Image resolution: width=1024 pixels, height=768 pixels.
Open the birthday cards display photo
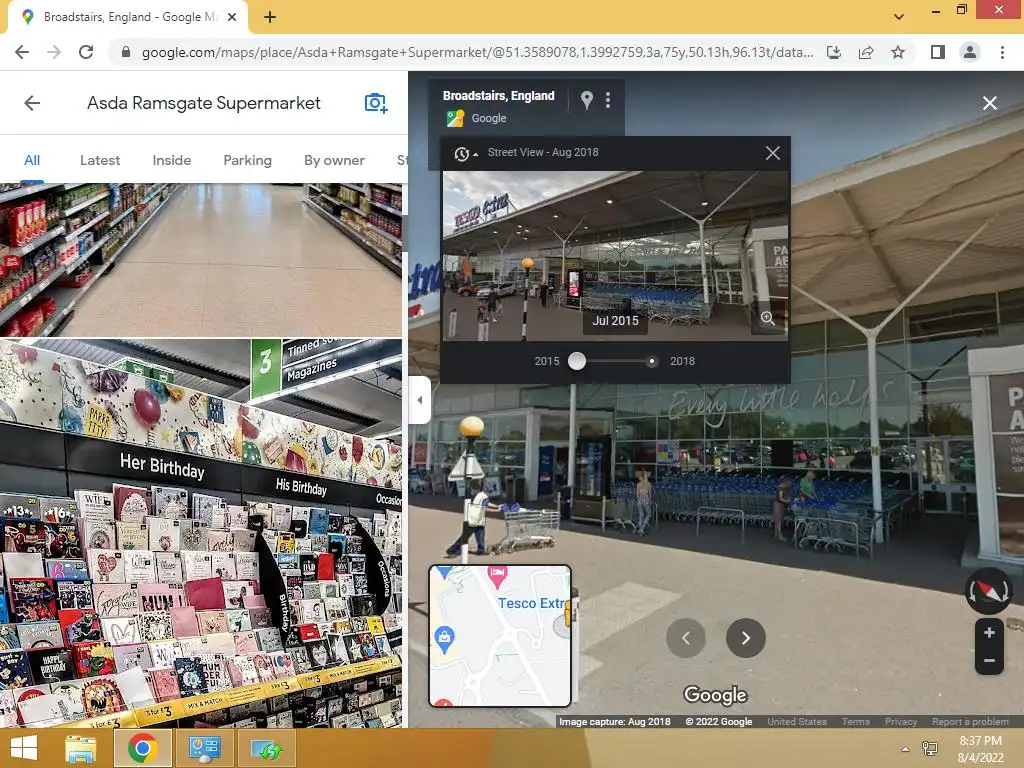tap(201, 533)
